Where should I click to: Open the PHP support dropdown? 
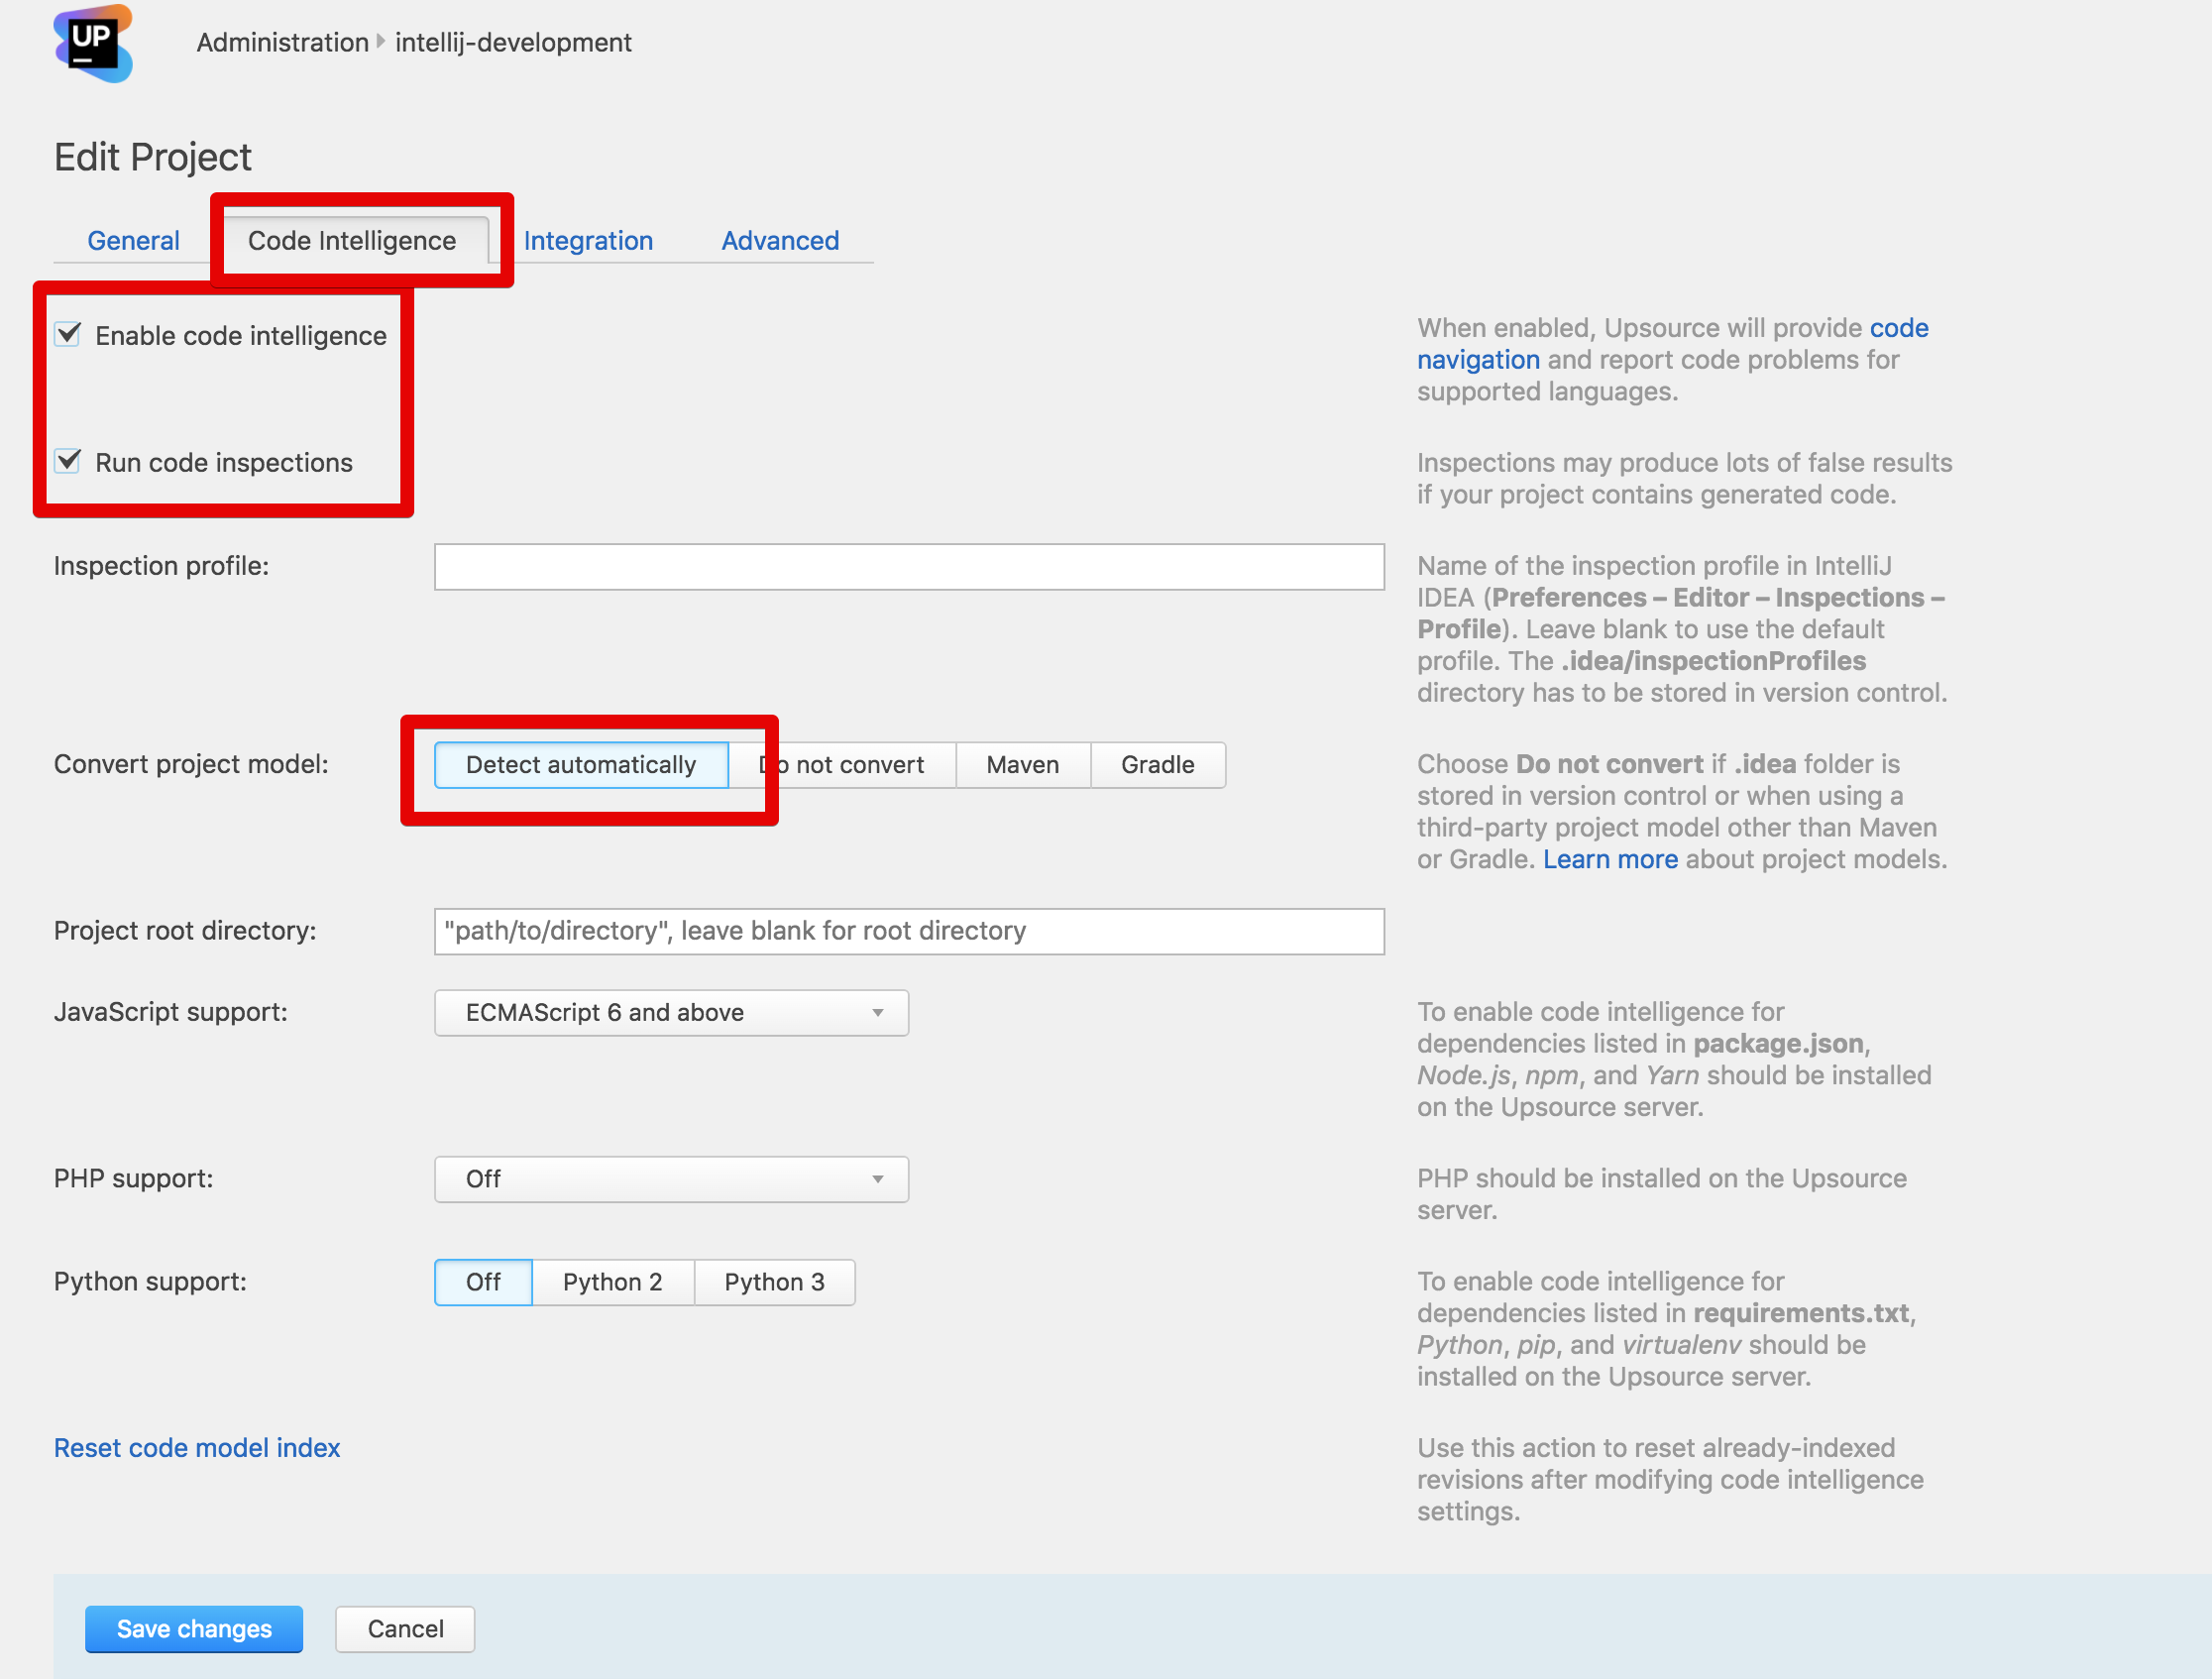point(671,1179)
